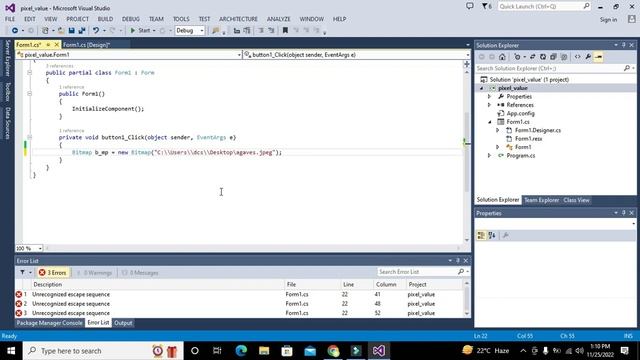
Task: Open the BUILD menu
Action: (105, 19)
